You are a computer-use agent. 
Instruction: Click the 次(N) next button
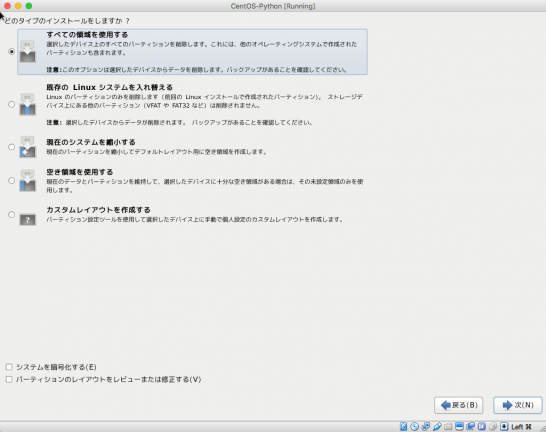tap(518, 405)
